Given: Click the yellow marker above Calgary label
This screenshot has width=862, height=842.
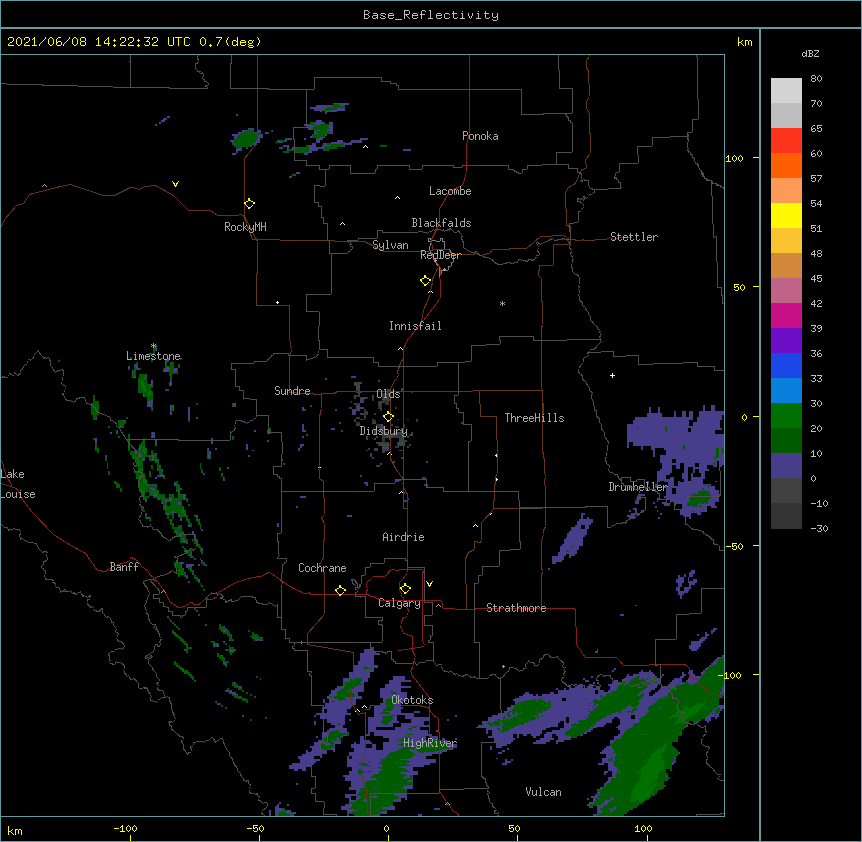Looking at the screenshot, I should tap(405, 589).
